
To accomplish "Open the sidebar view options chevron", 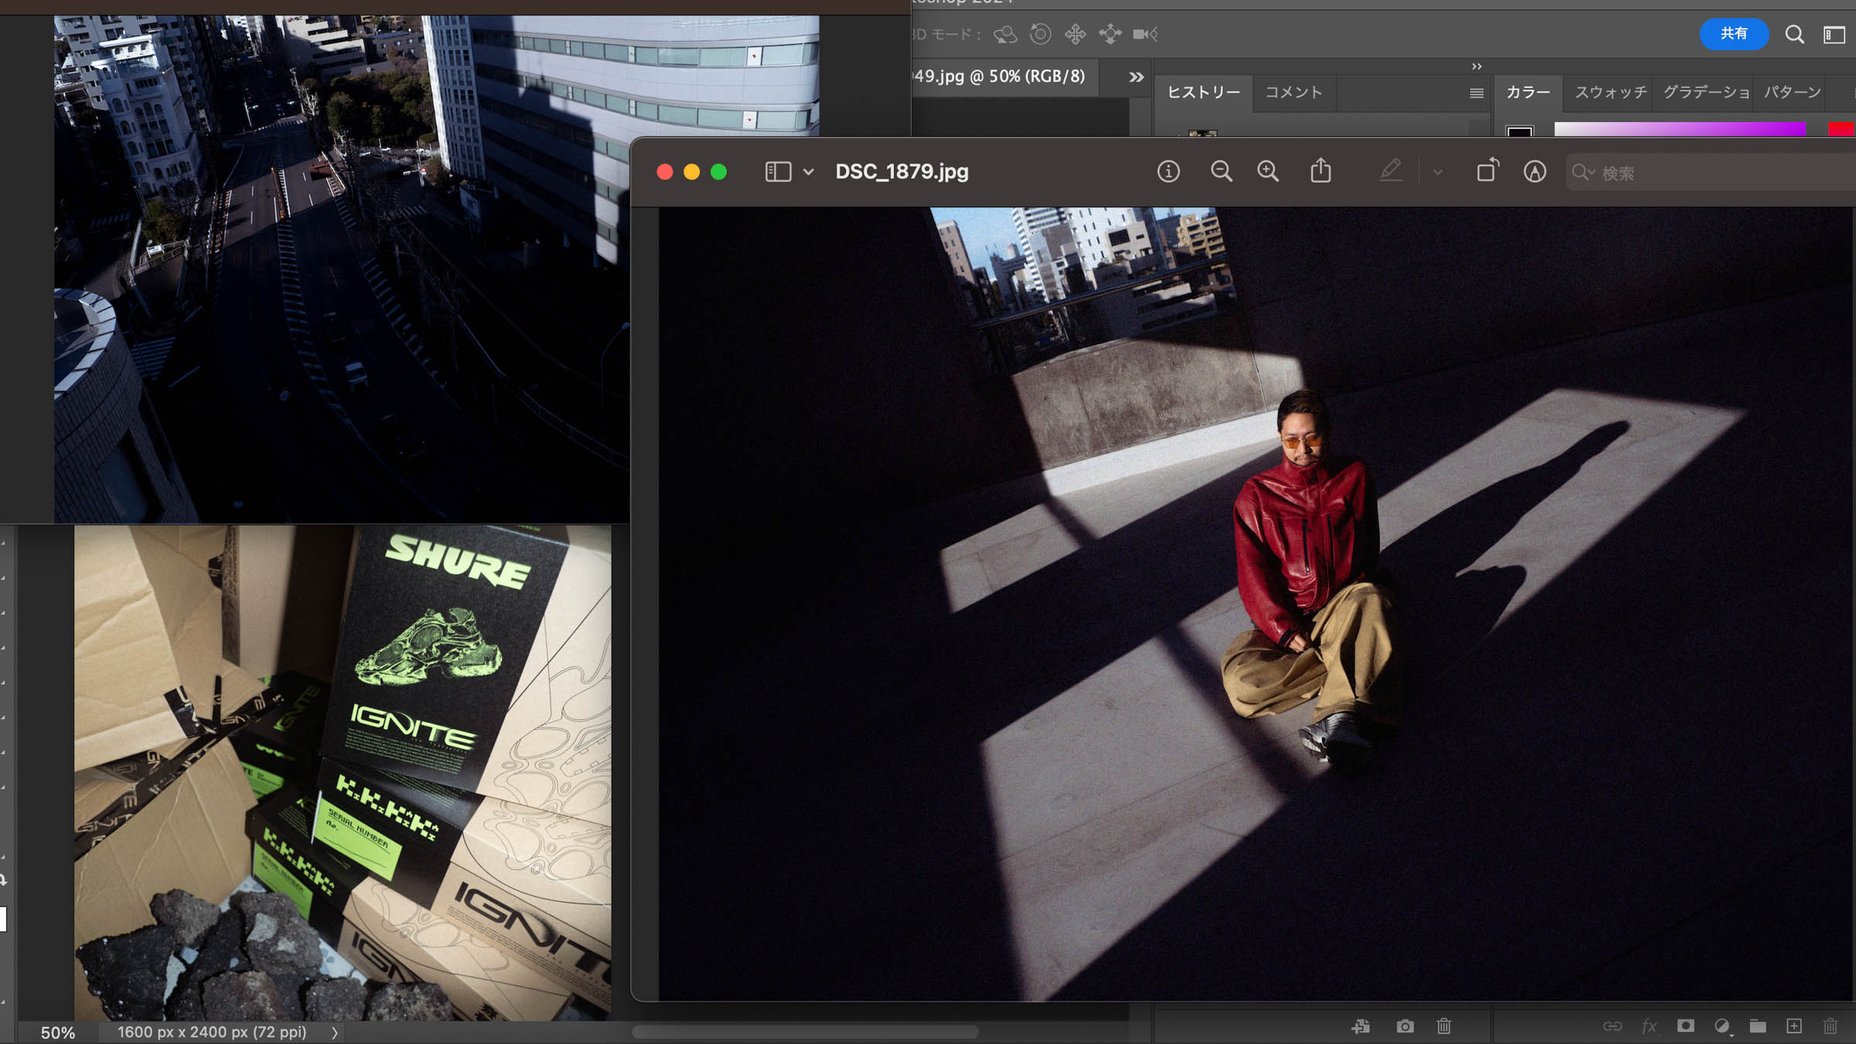I will tap(808, 172).
